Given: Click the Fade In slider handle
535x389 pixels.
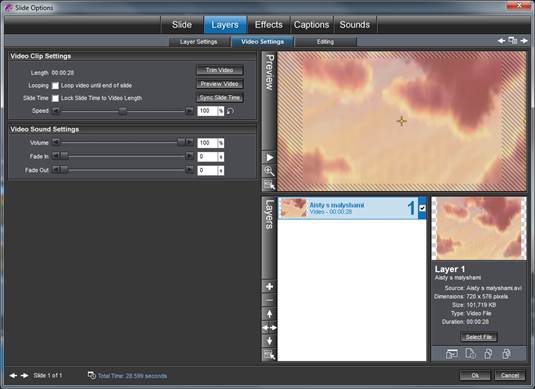Looking at the screenshot, I should tap(64, 156).
